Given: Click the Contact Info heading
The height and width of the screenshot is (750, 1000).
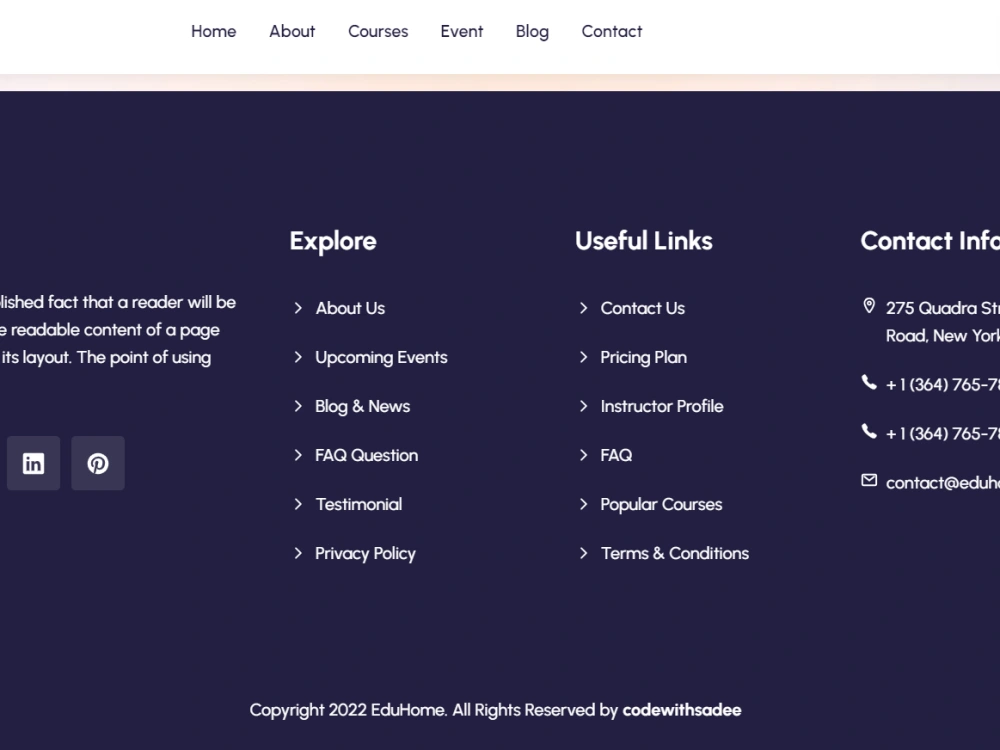Looking at the screenshot, I should 930,241.
